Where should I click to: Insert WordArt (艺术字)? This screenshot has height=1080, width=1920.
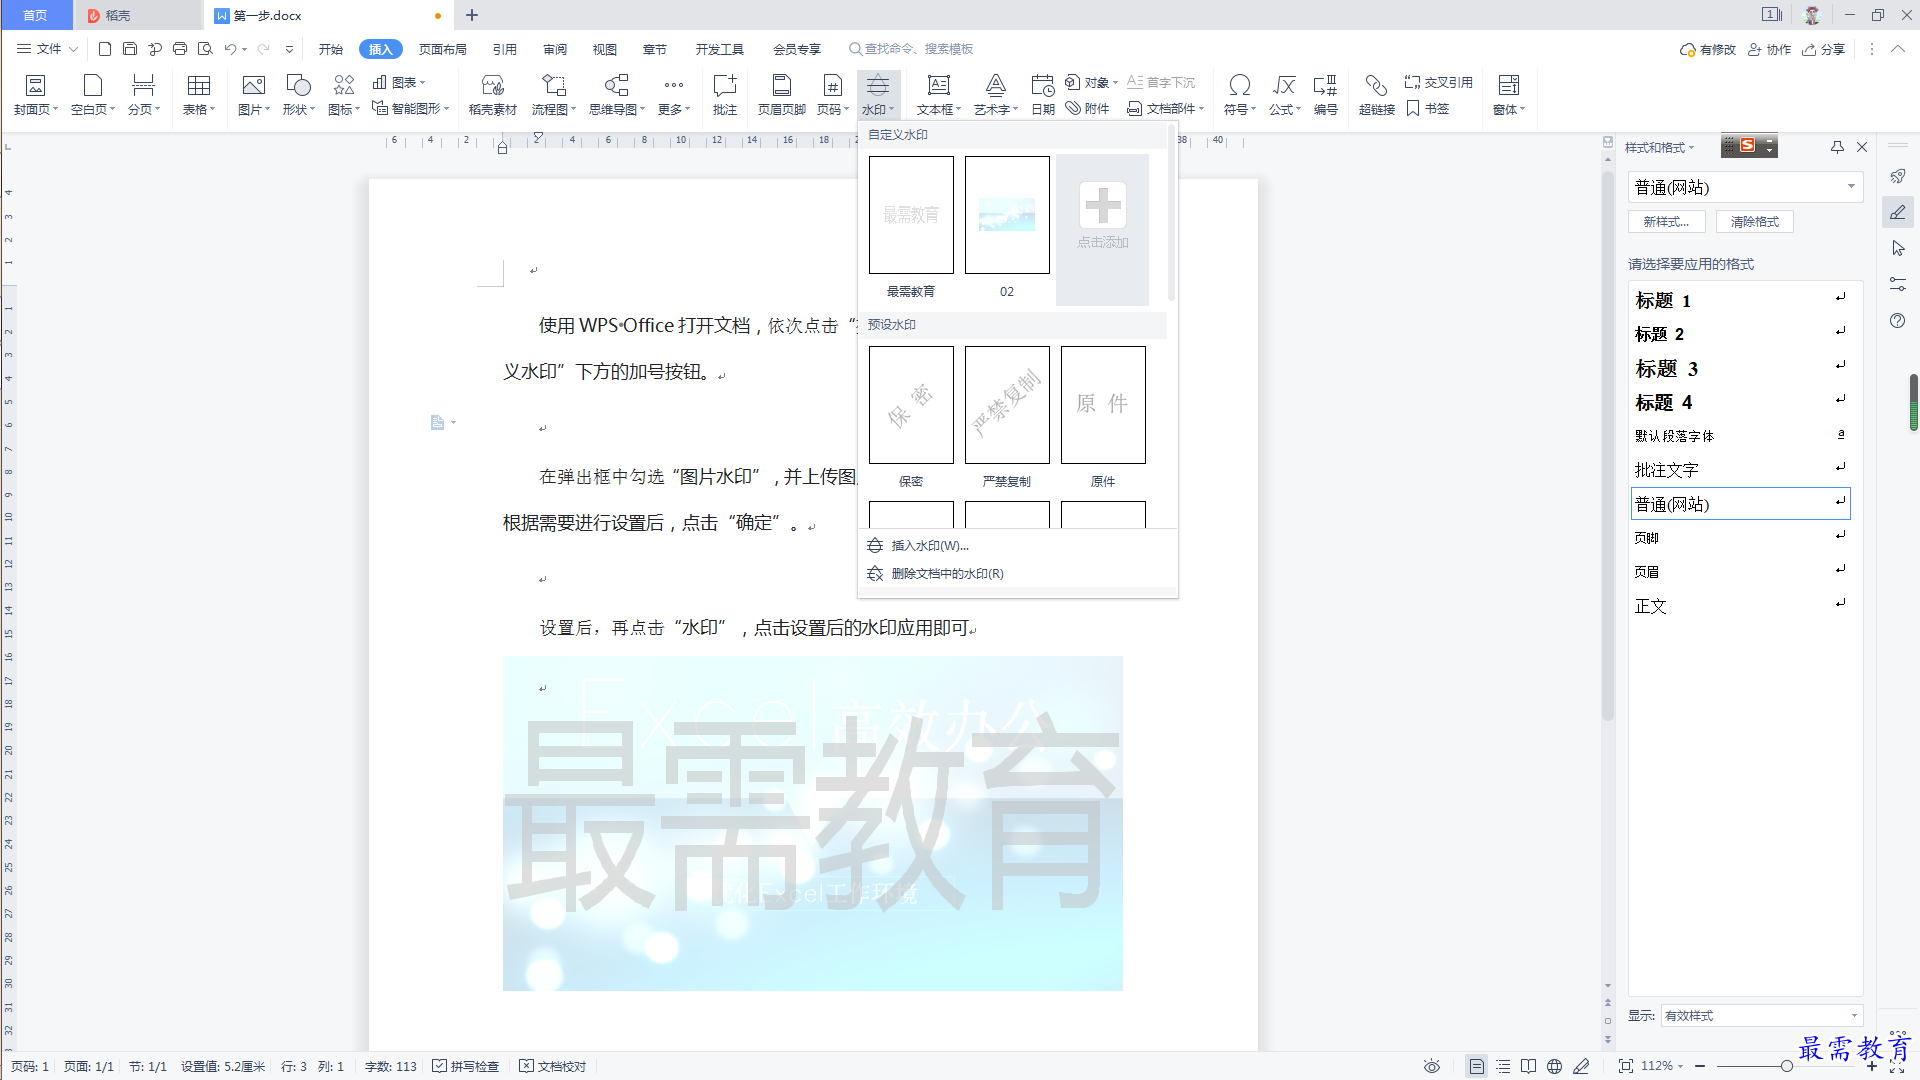coord(996,95)
